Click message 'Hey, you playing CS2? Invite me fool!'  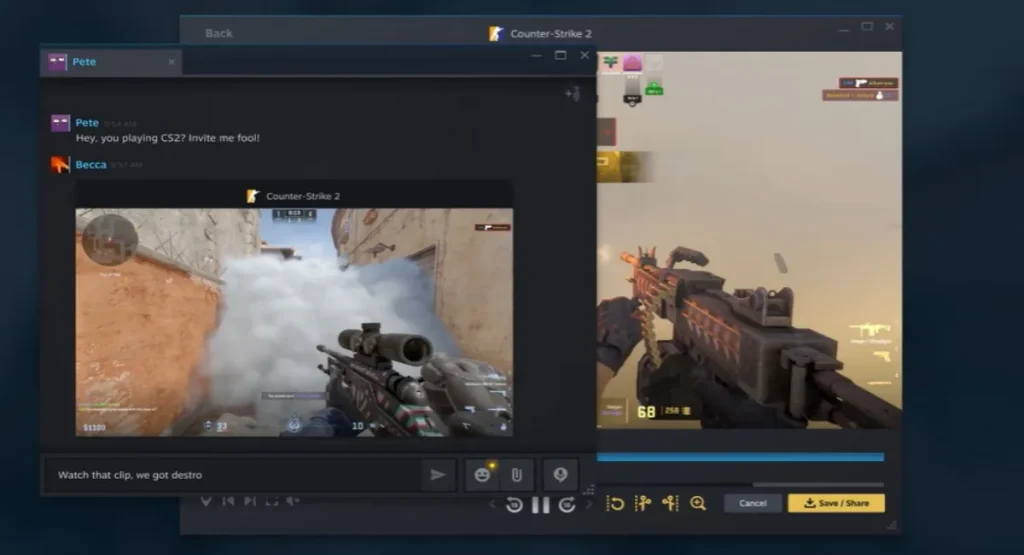coord(168,138)
